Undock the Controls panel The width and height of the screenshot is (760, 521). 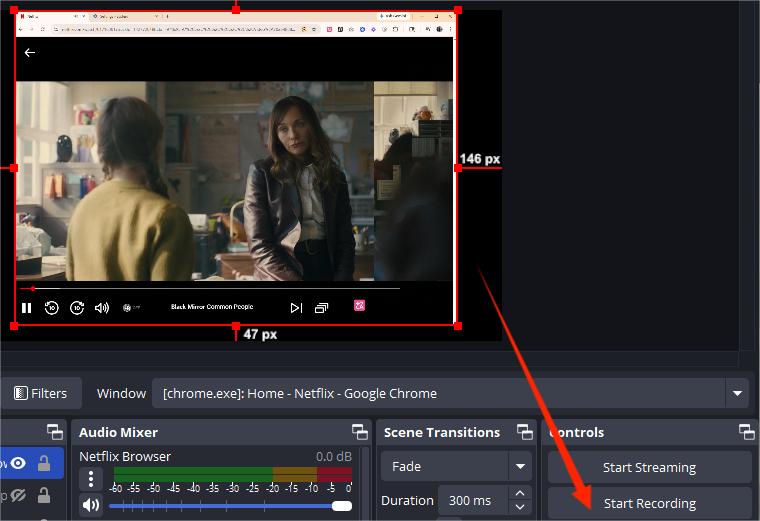point(746,432)
